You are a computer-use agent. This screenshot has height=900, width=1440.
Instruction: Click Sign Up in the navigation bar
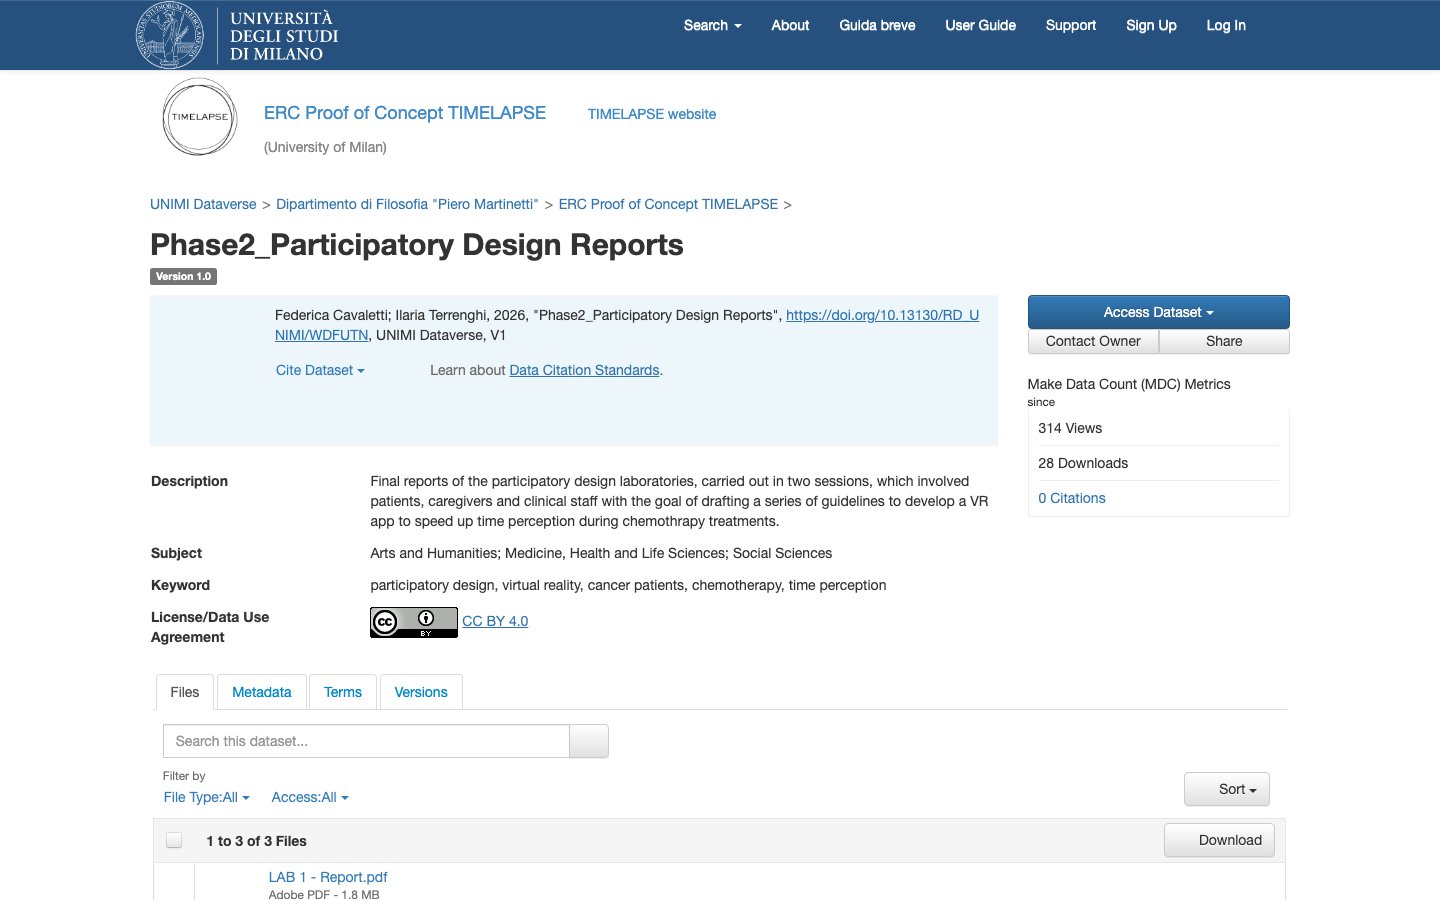(1151, 25)
